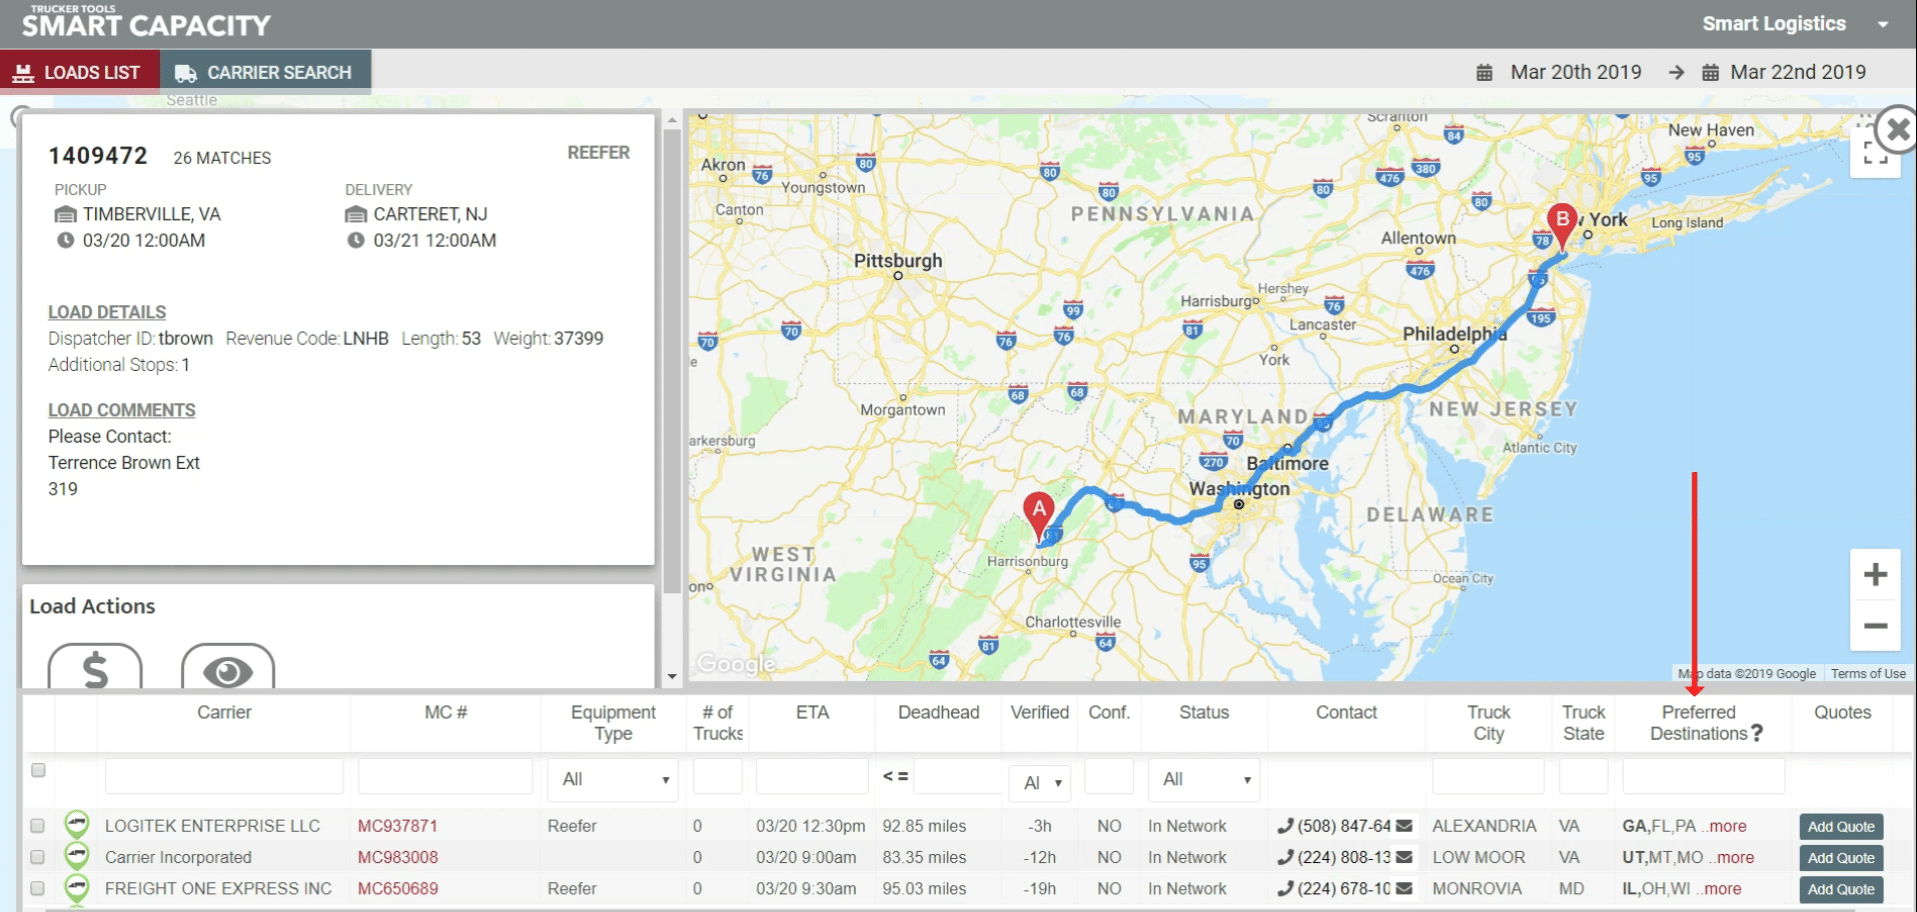The height and width of the screenshot is (912, 1917).
Task: Click green truck icon for Carrier Incorporated
Action: click(x=76, y=856)
